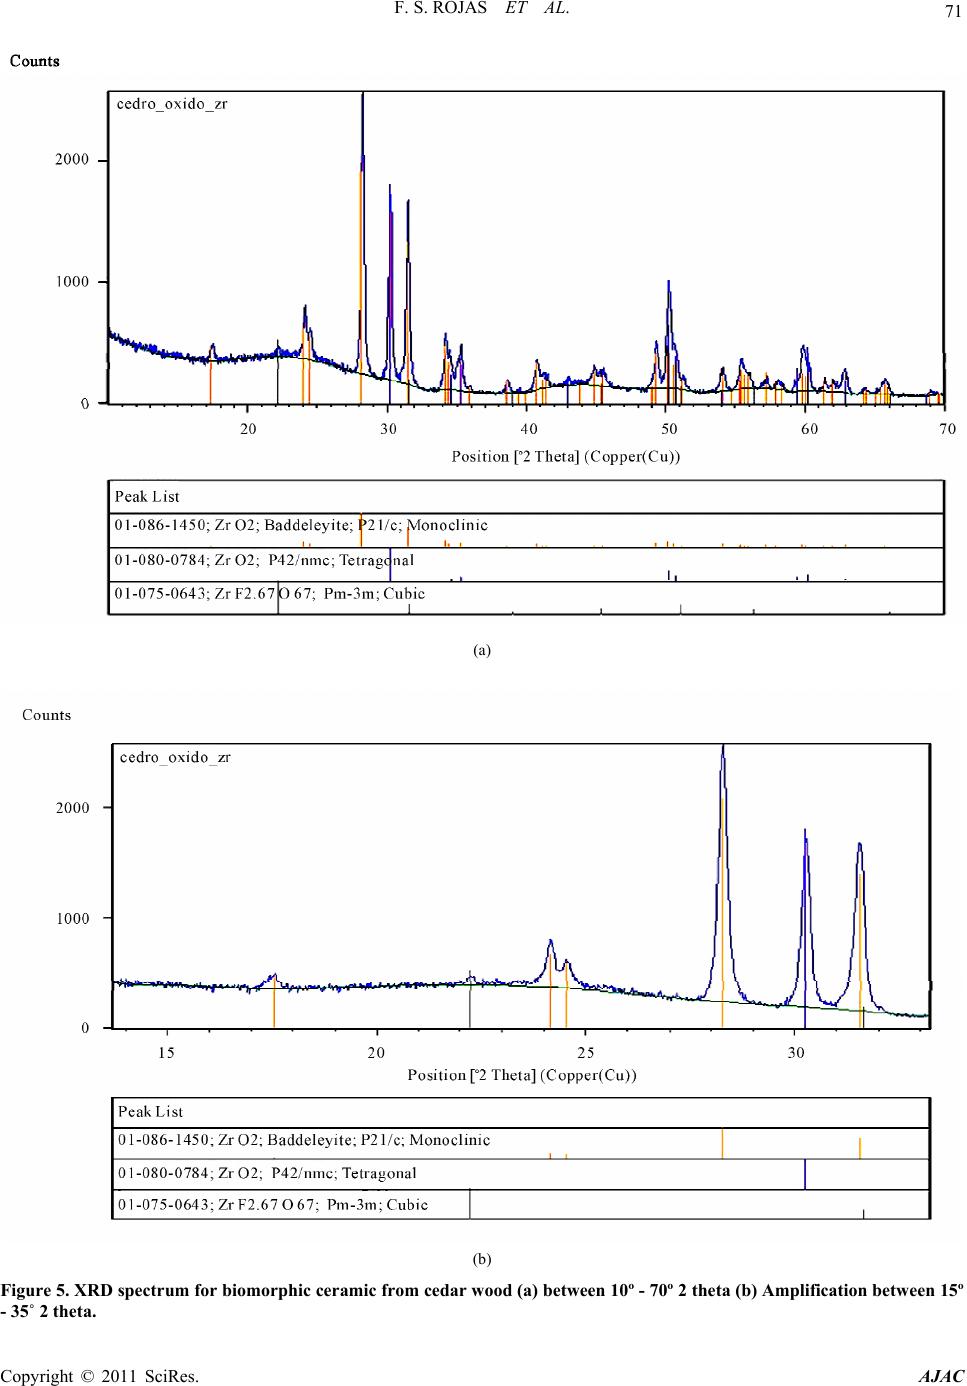Click the "Copyright © 2011 SciRes." footer text

[101, 1375]
